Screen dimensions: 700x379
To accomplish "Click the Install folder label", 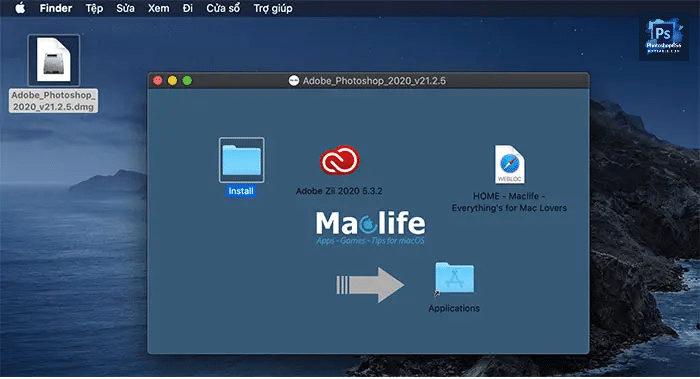I will (x=241, y=191).
